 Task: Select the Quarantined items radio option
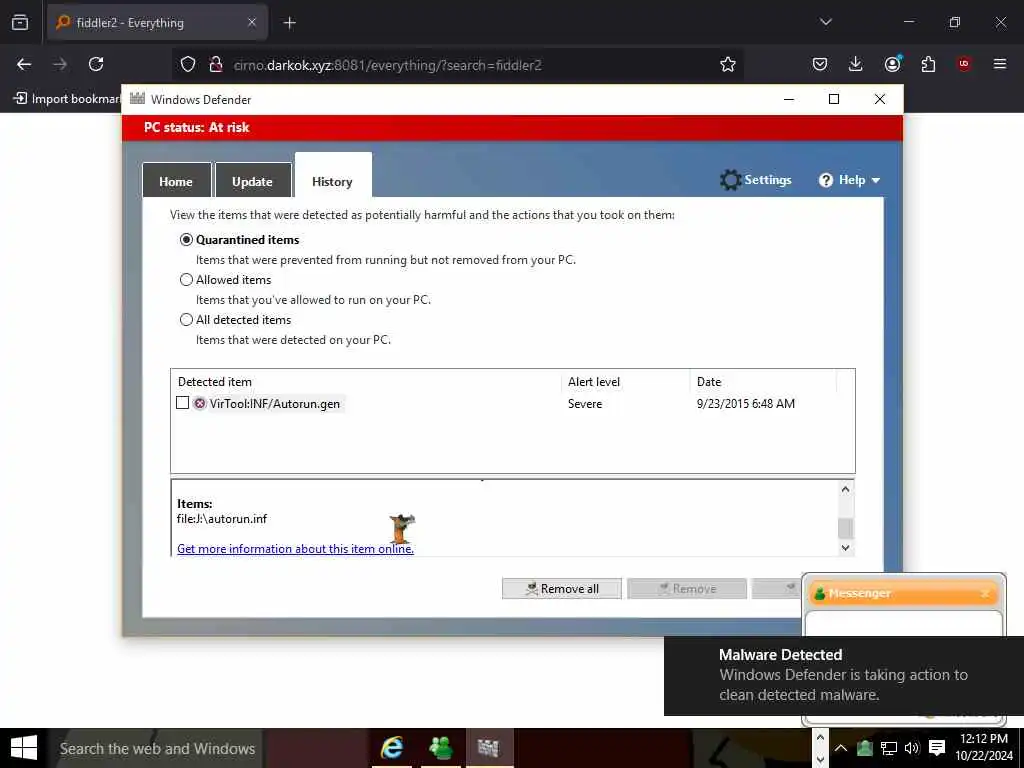pyautogui.click(x=186, y=240)
